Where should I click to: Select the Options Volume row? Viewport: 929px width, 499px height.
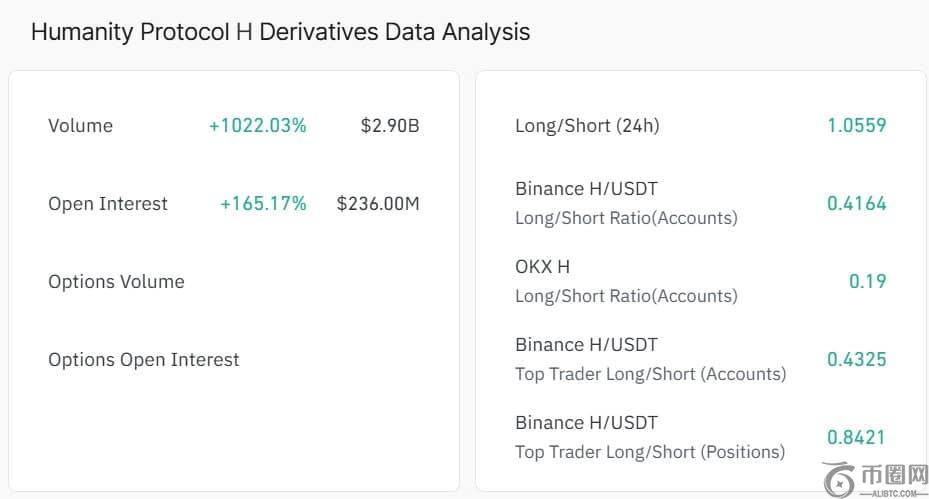click(x=116, y=282)
